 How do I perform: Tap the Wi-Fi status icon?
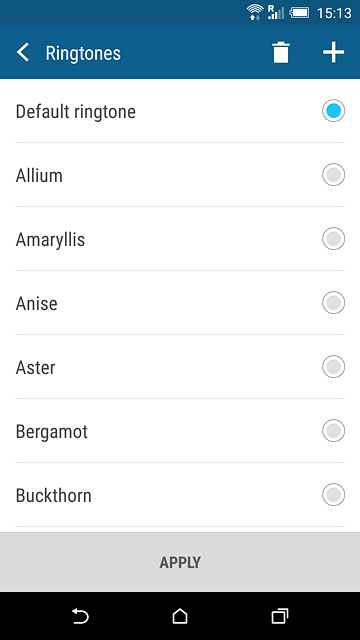(x=255, y=12)
